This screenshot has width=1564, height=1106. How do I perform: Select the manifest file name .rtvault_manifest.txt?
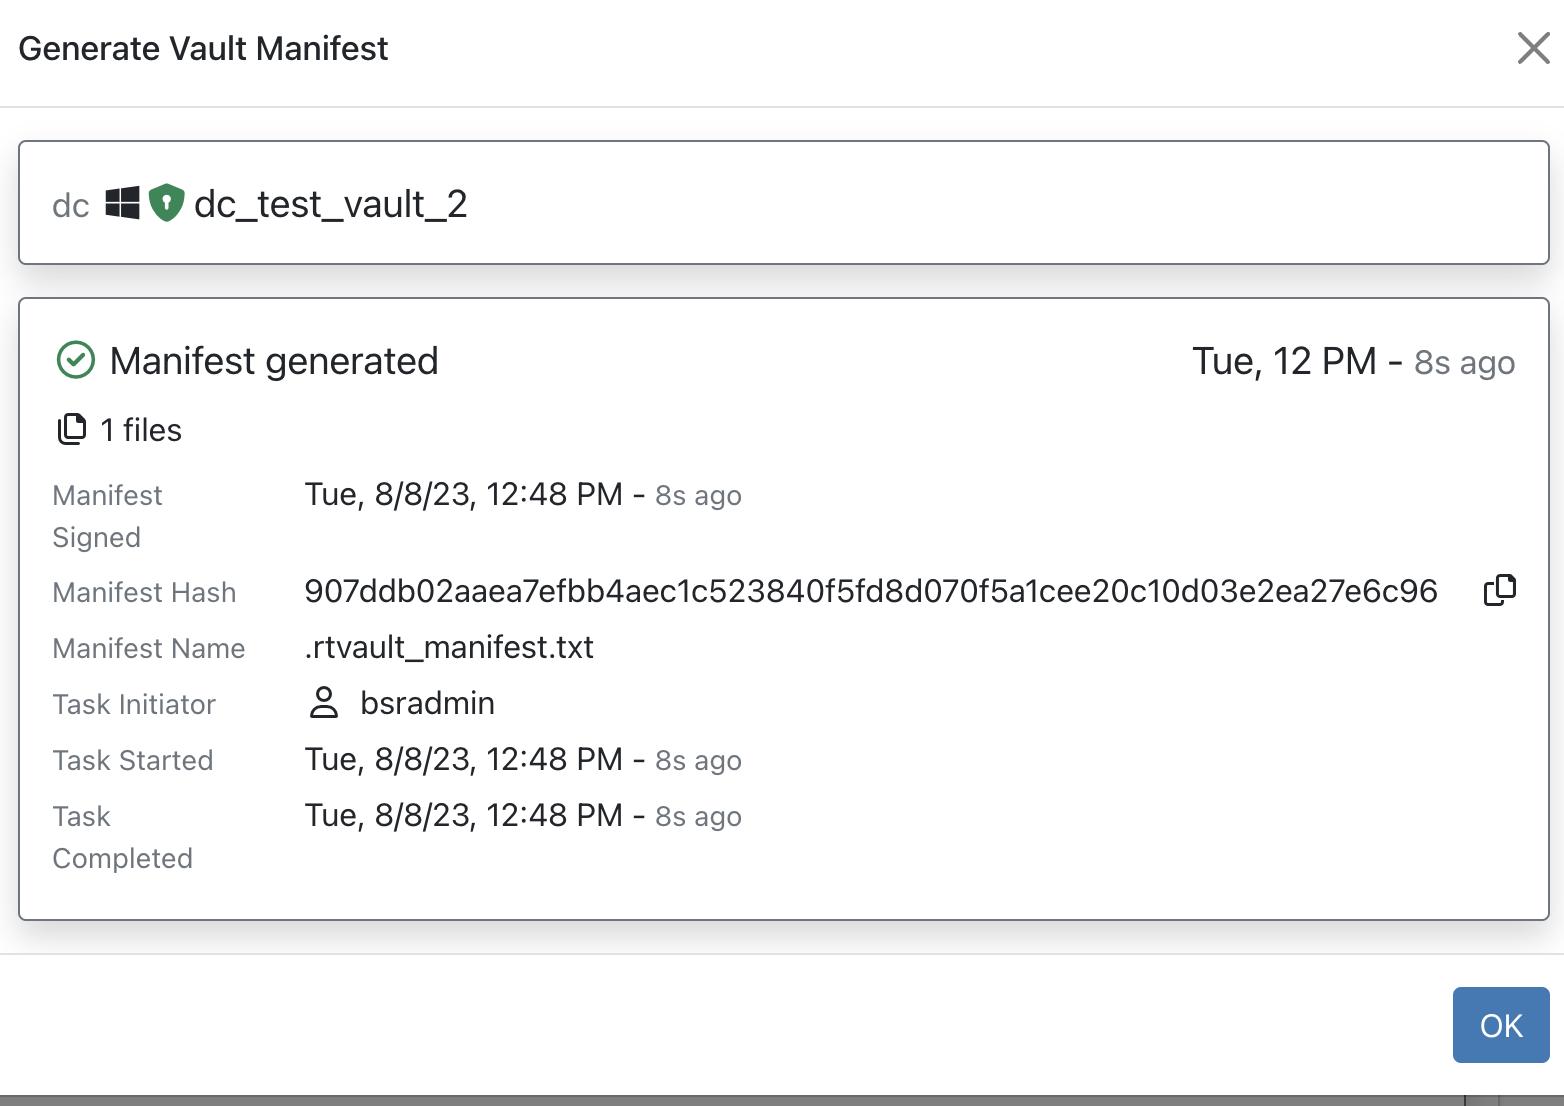tap(449, 647)
